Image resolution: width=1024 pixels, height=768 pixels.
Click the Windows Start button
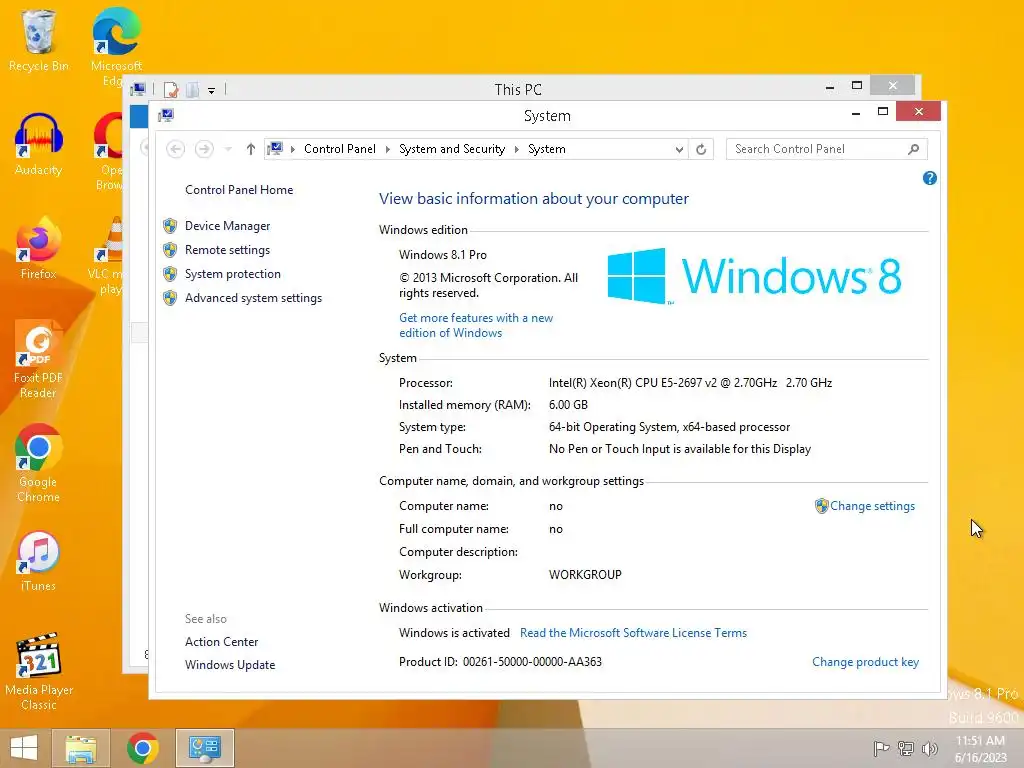point(24,748)
